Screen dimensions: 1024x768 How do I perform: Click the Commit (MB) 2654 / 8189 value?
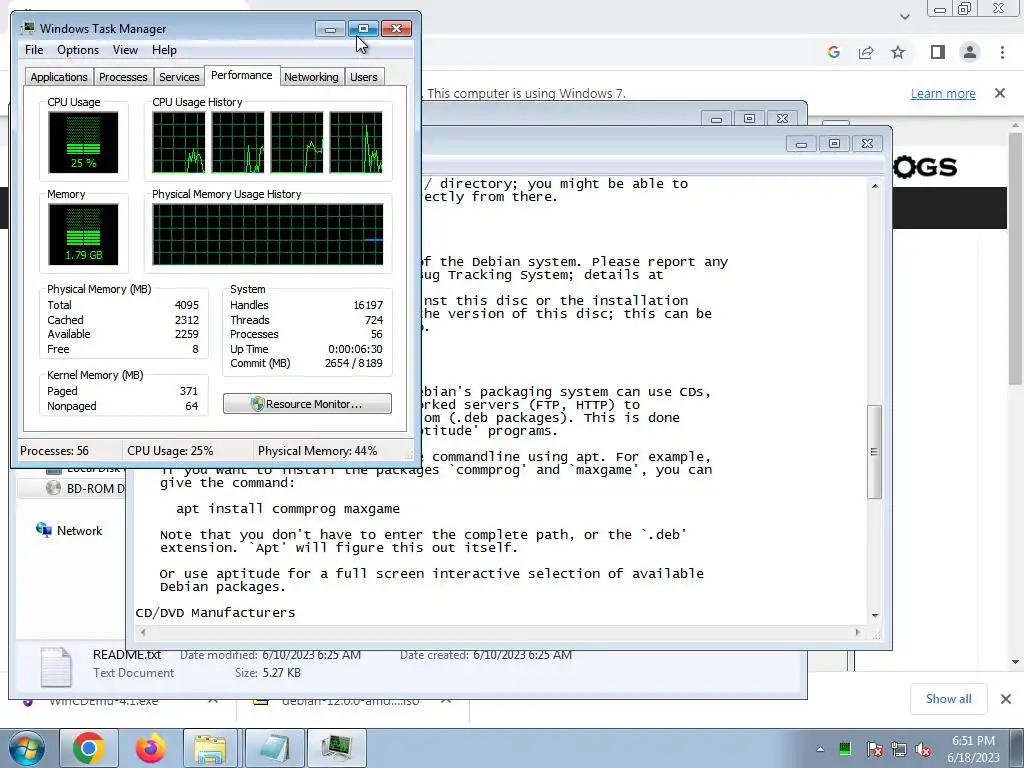(x=353, y=363)
